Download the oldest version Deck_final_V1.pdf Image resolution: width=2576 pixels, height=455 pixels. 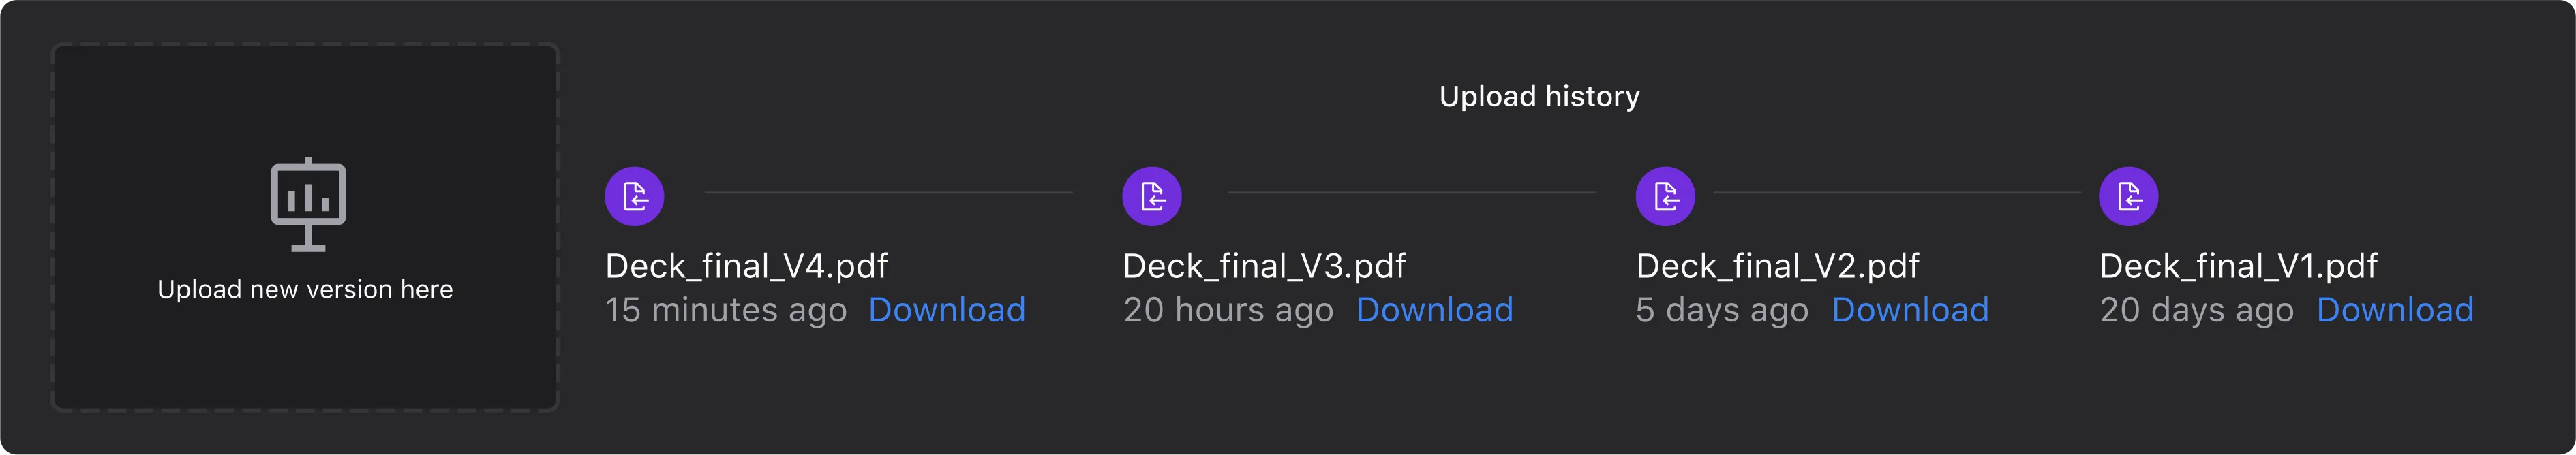[2394, 310]
